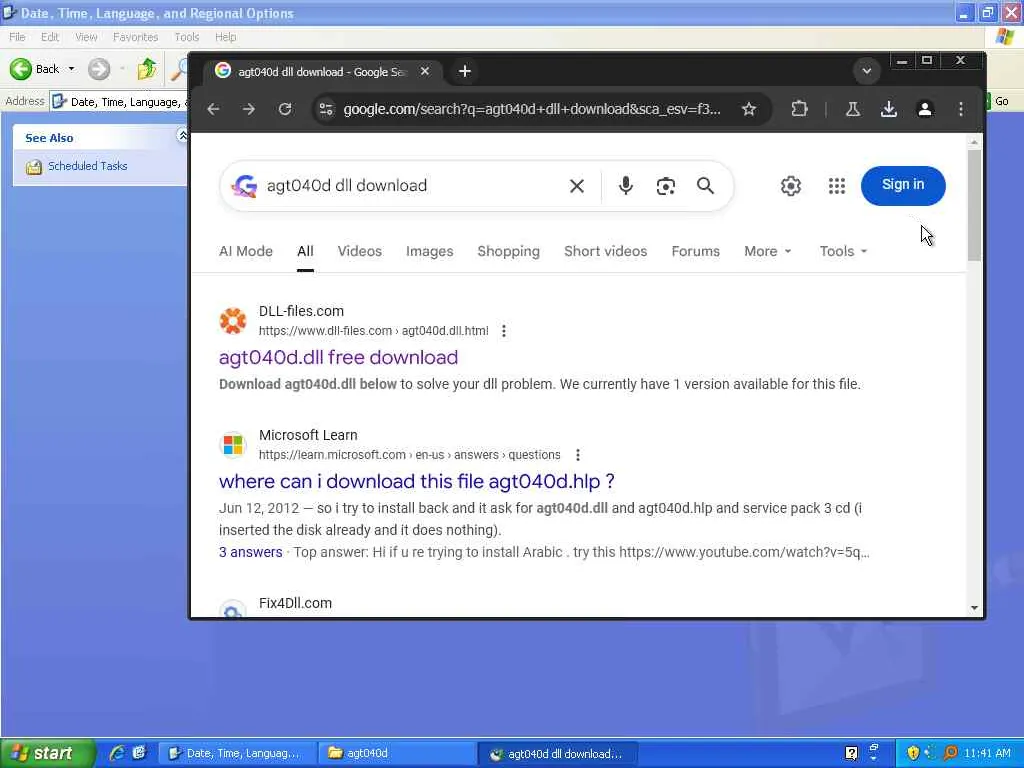Open Google apps grid
1024x768 pixels.
click(837, 186)
